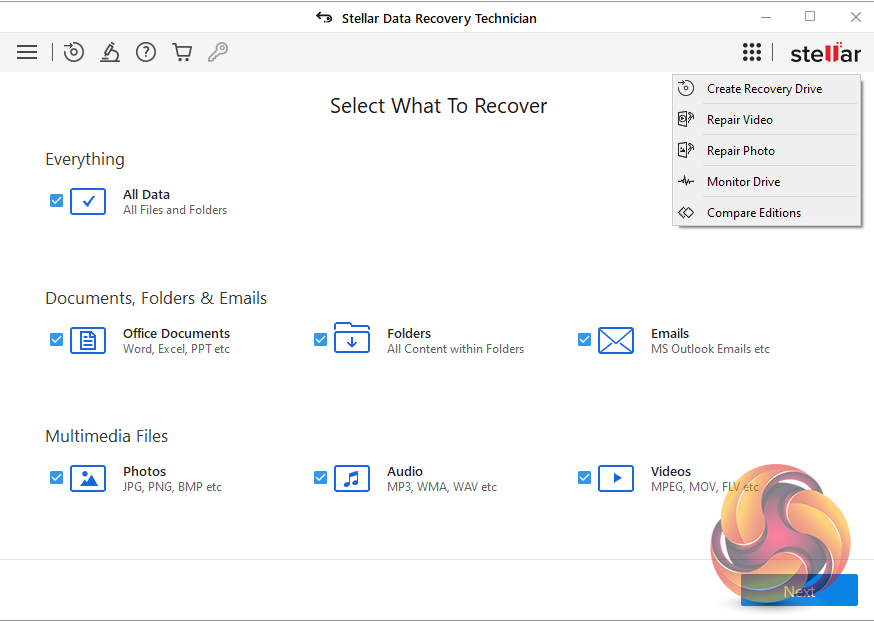Select Create Recovery Drive menu item
Viewport: 874px width, 621px height.
click(764, 89)
